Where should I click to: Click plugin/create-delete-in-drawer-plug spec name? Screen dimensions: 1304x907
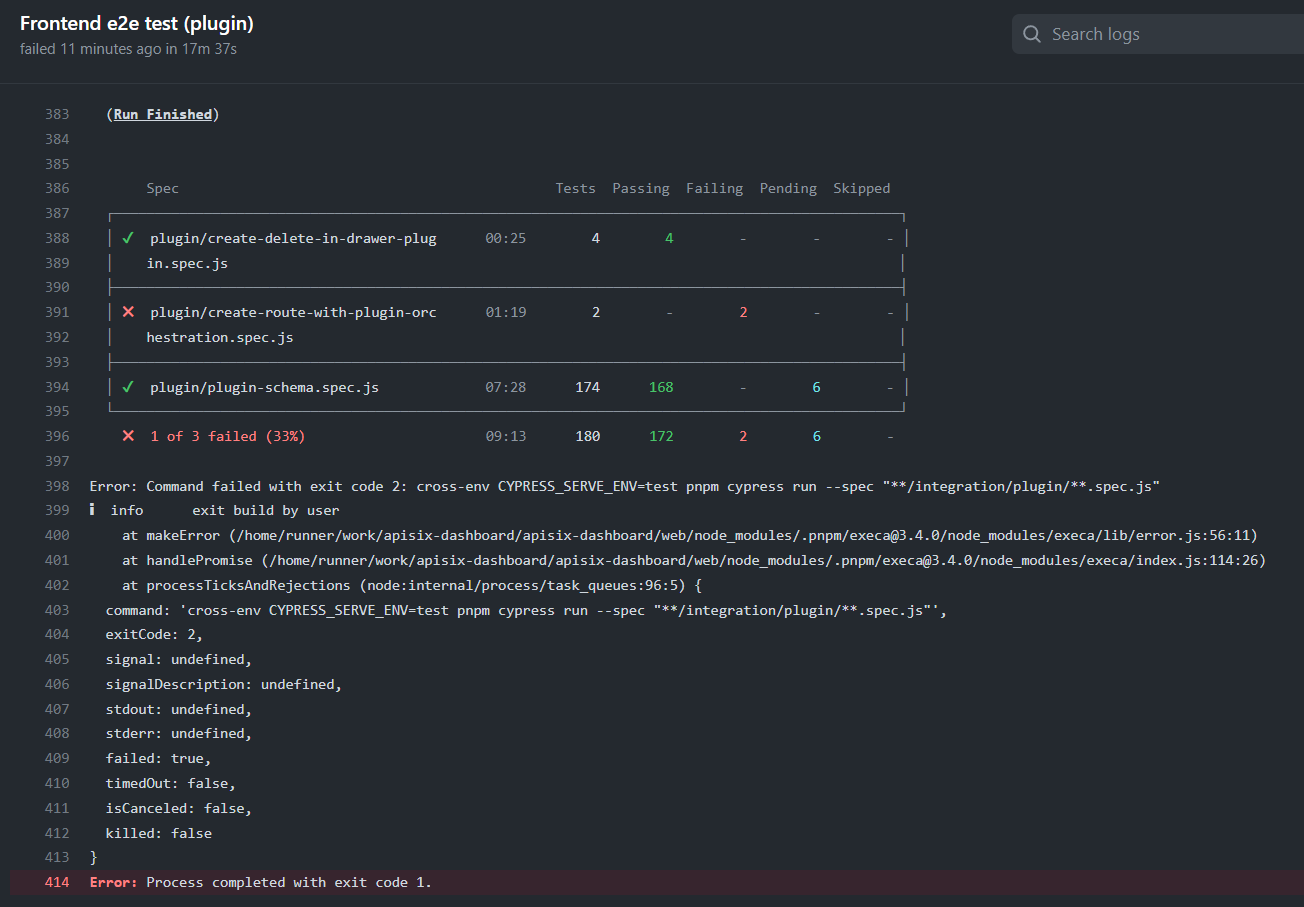294,238
